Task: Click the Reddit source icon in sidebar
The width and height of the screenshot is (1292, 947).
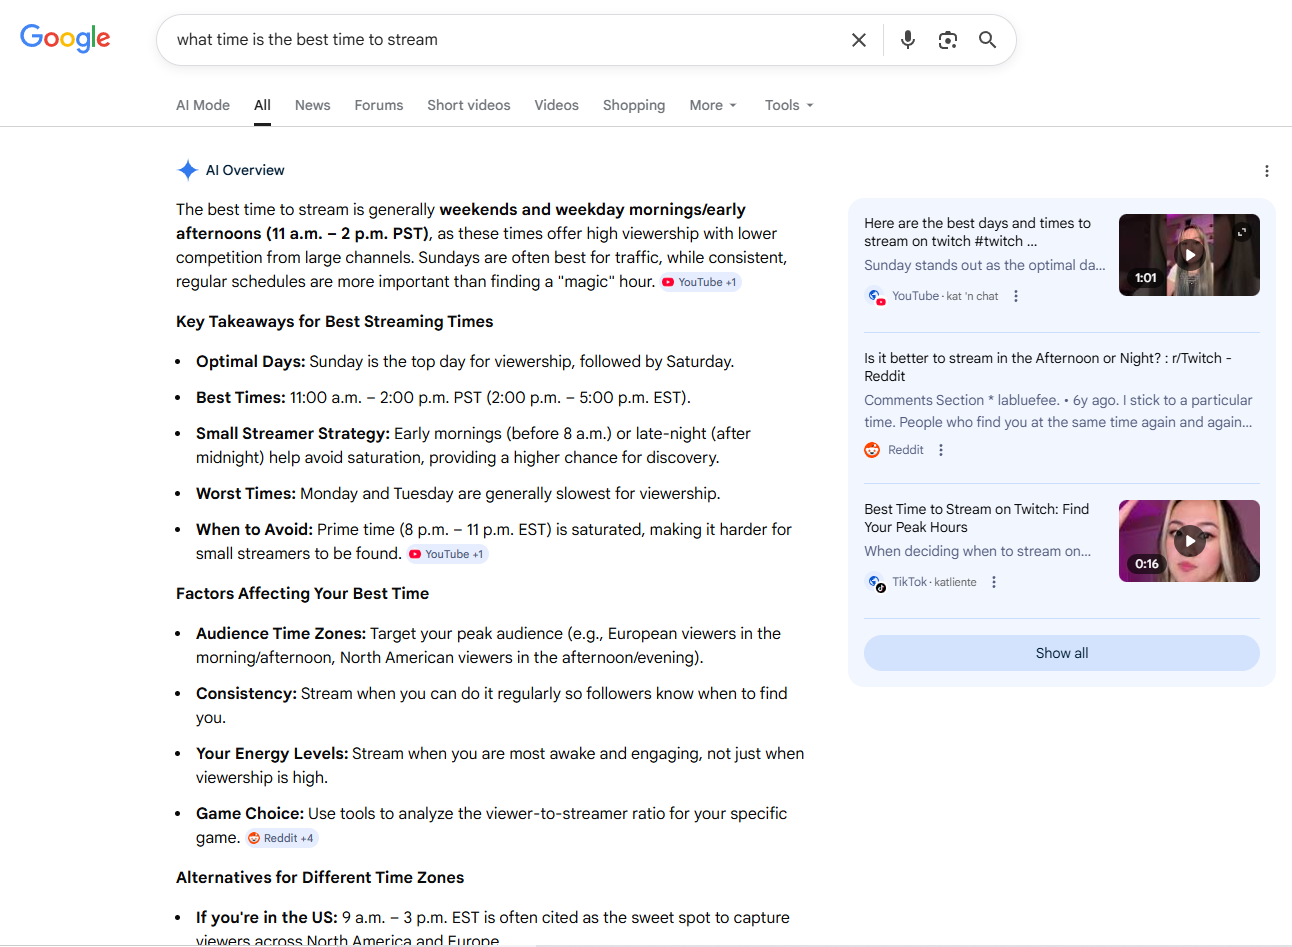Action: tap(872, 450)
